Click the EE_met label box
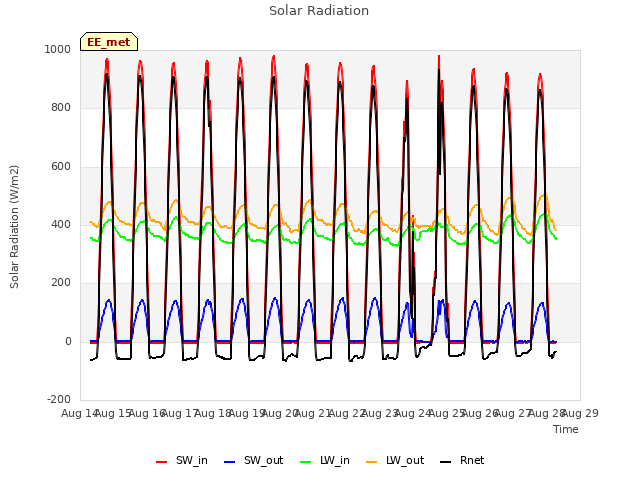This screenshot has width=640, height=480. pos(109,42)
